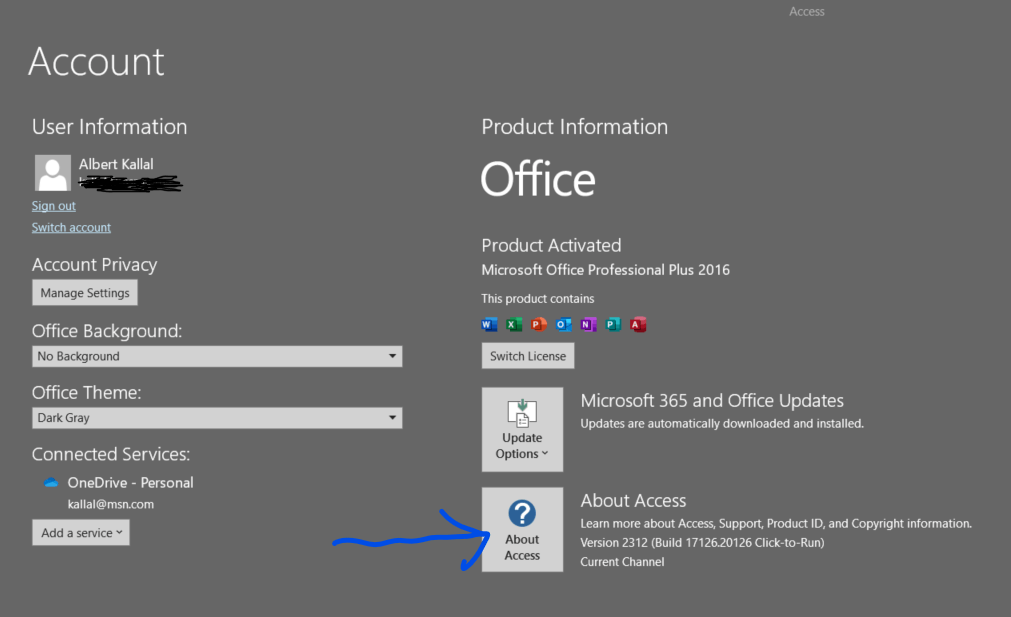Click the Switch License button

[527, 355]
